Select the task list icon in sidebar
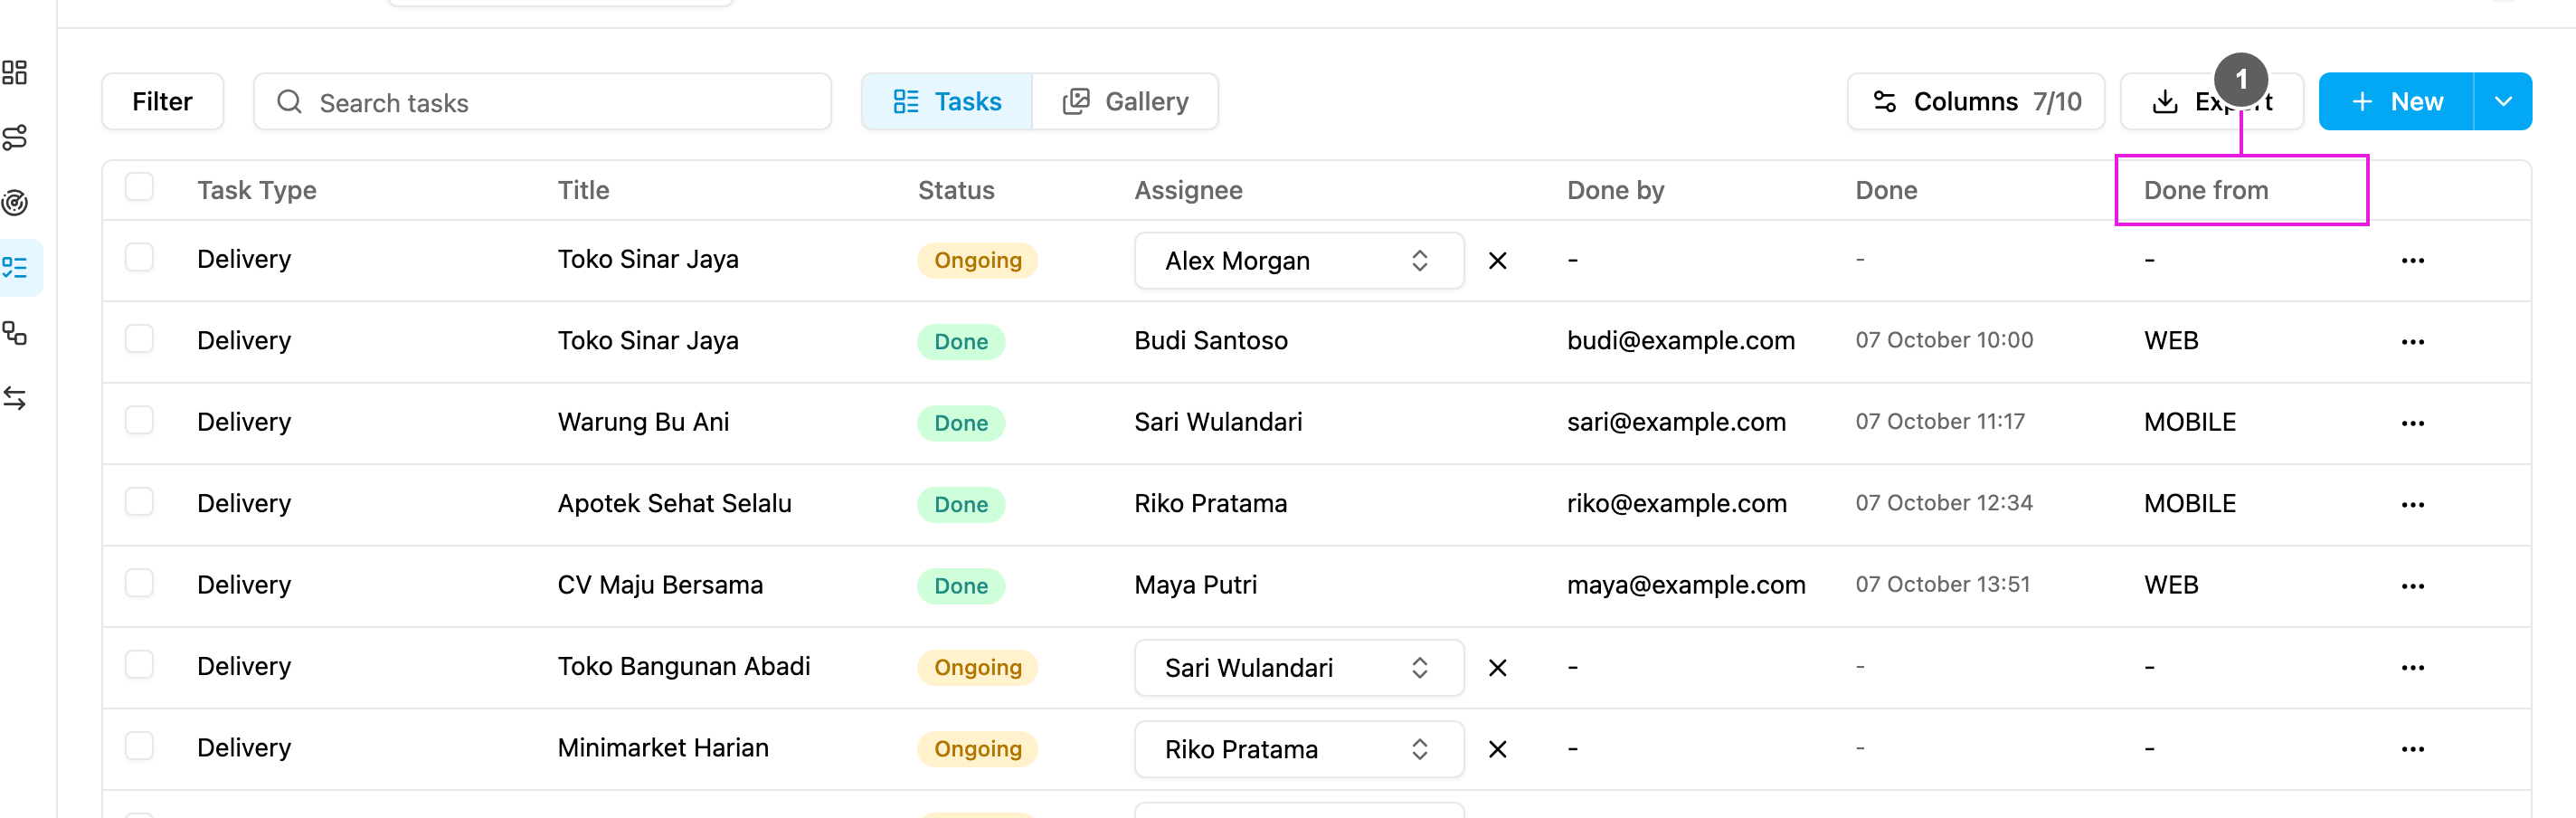The image size is (2576, 818). coord(15,267)
